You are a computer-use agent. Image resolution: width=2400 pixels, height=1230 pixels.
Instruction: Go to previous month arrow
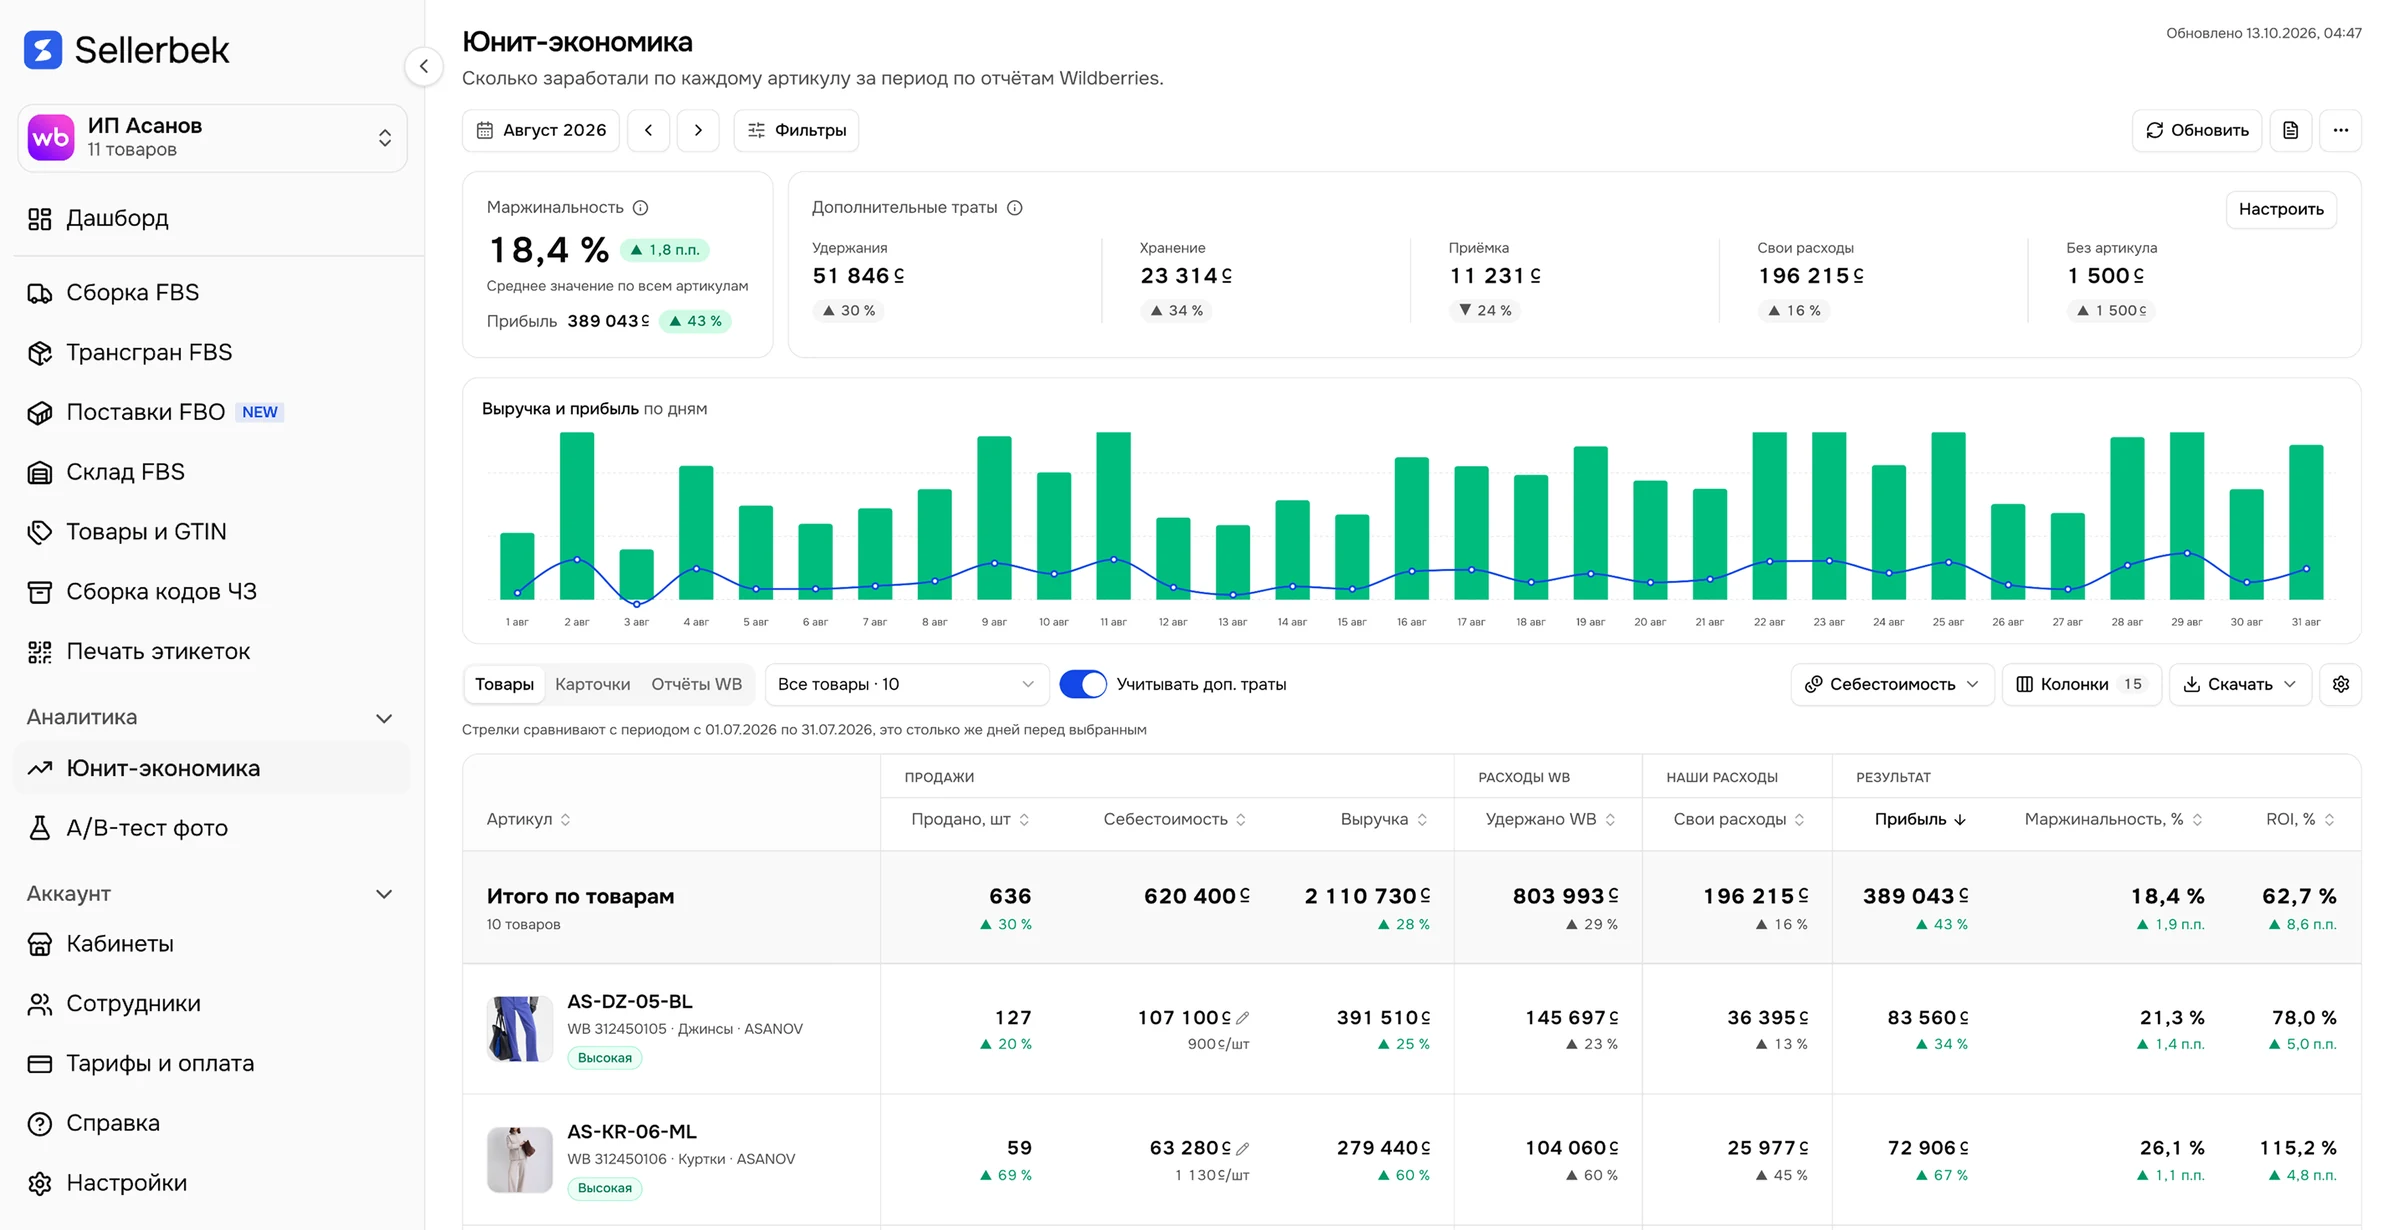pyautogui.click(x=649, y=130)
